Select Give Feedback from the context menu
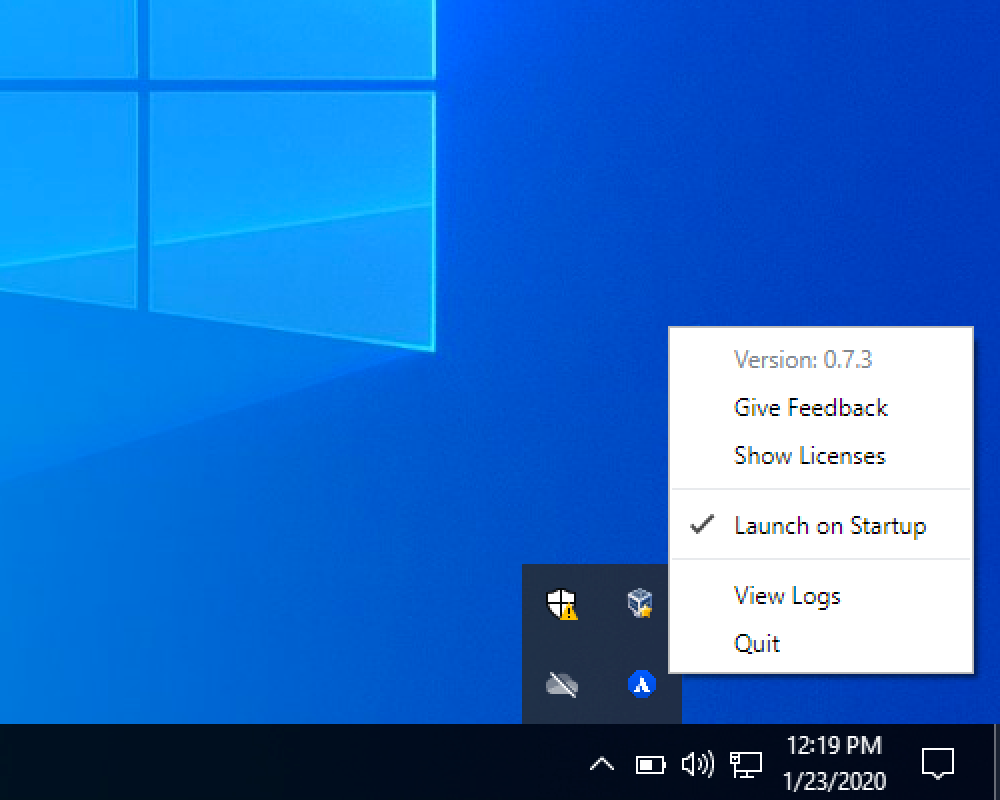This screenshot has width=1000, height=800. 810,407
